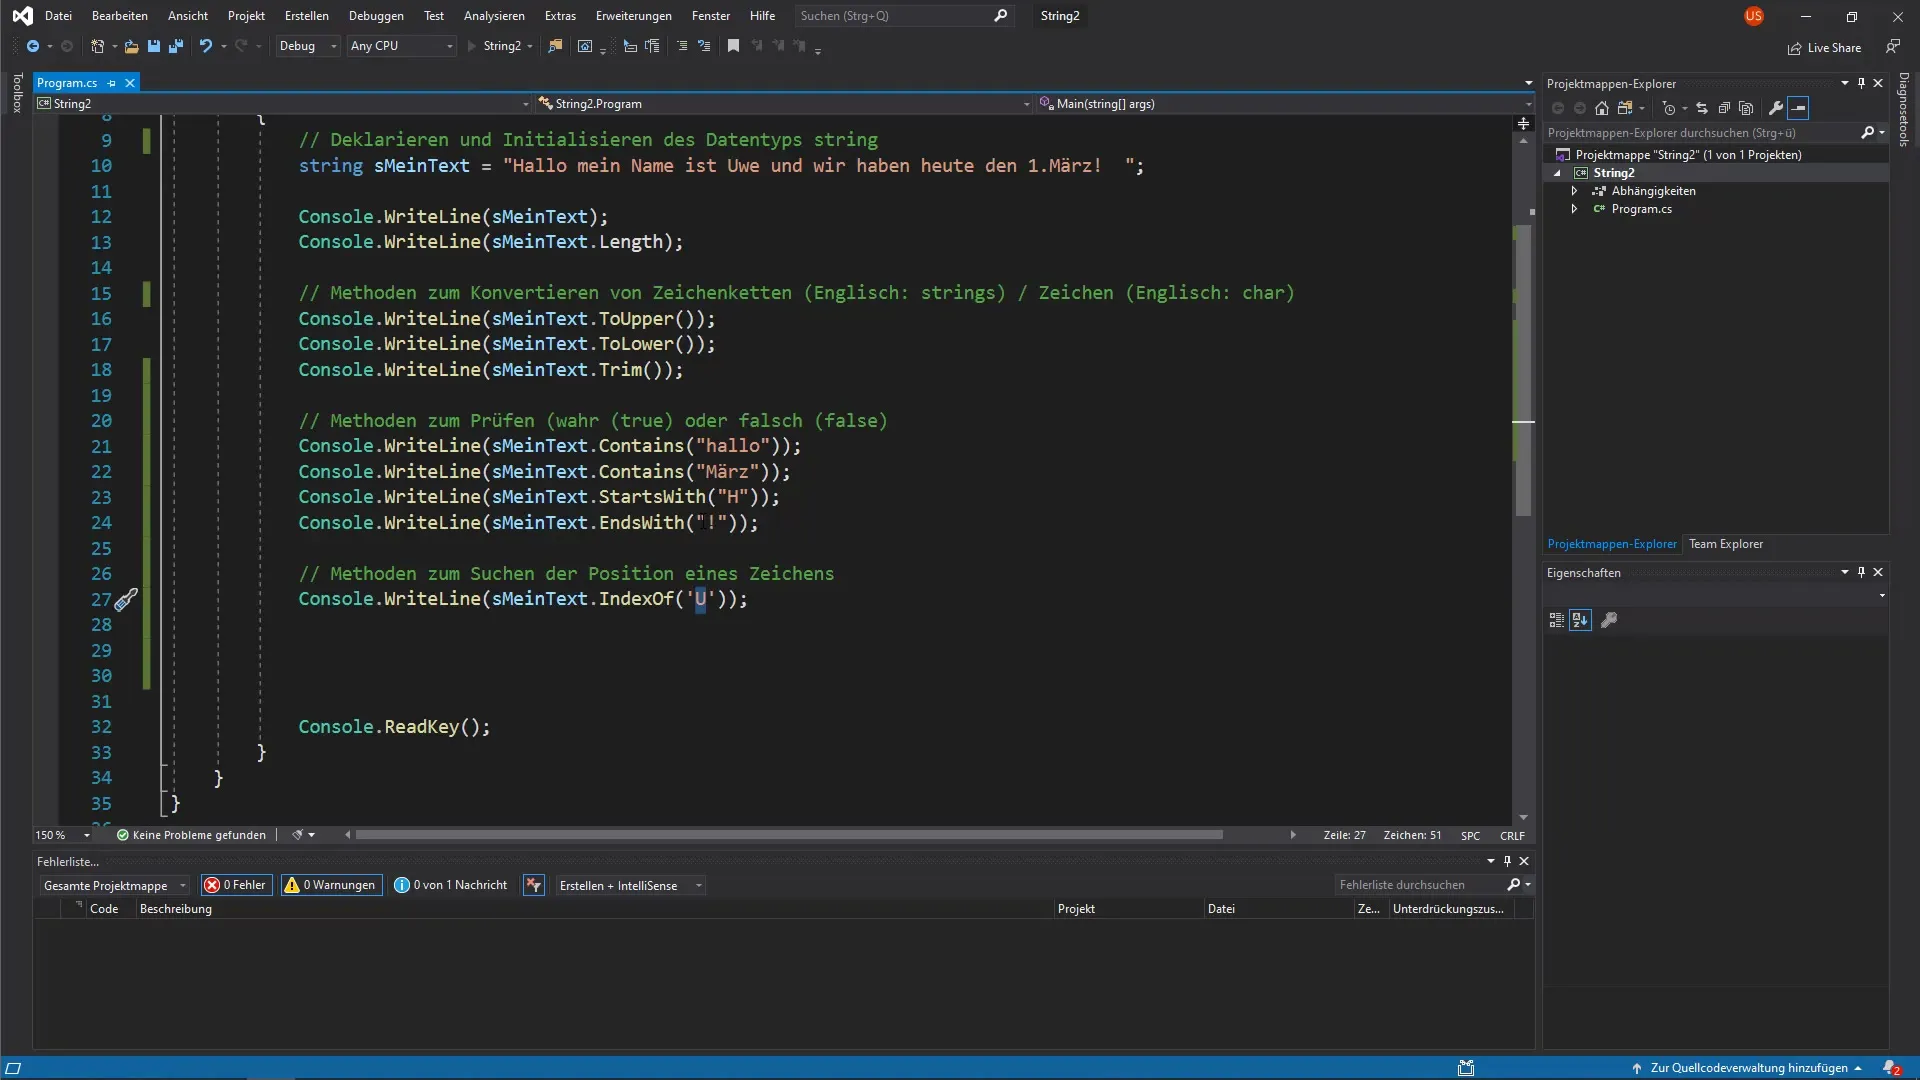Viewport: 1920px width, 1080px height.
Task: Click the notifications icon in status bar
Action: [x=1891, y=1068]
